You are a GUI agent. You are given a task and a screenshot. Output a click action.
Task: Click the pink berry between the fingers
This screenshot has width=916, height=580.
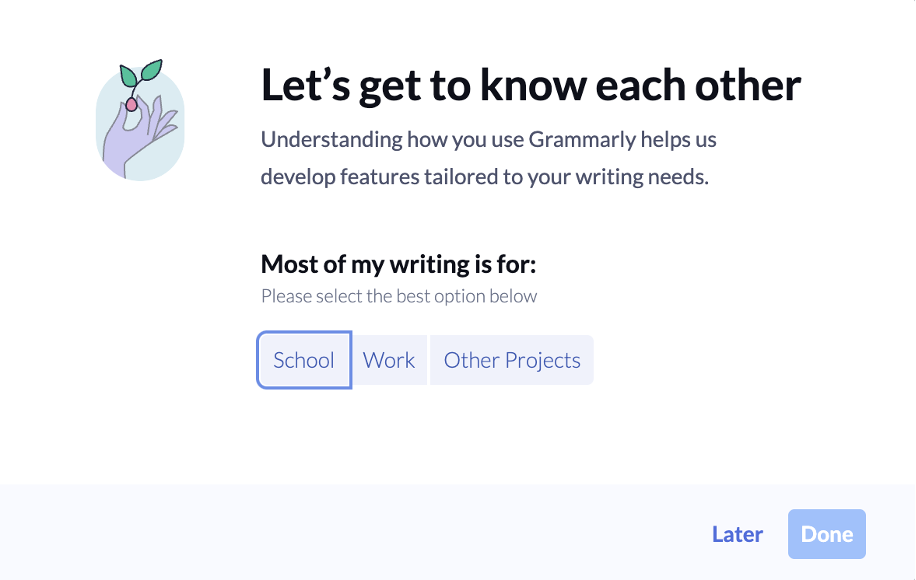pyautogui.click(x=131, y=103)
